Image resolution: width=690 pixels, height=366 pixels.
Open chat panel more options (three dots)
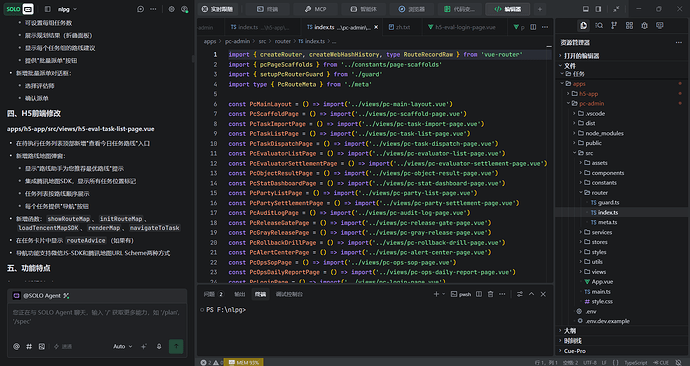[x=153, y=9]
